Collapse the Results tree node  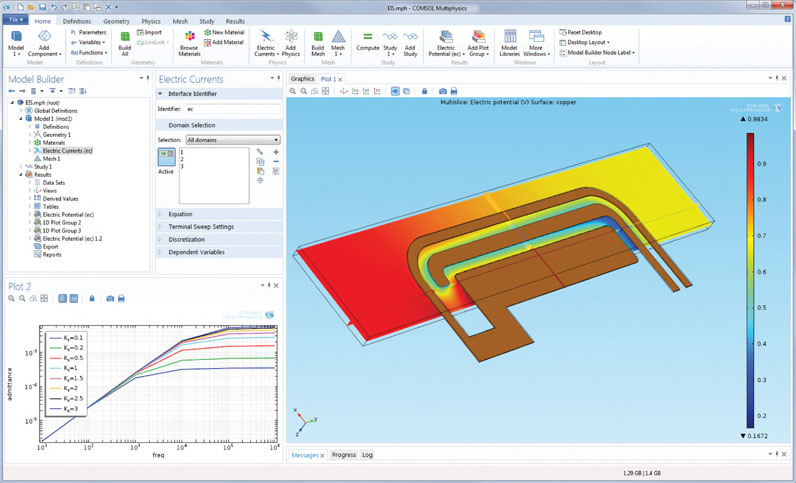click(21, 175)
